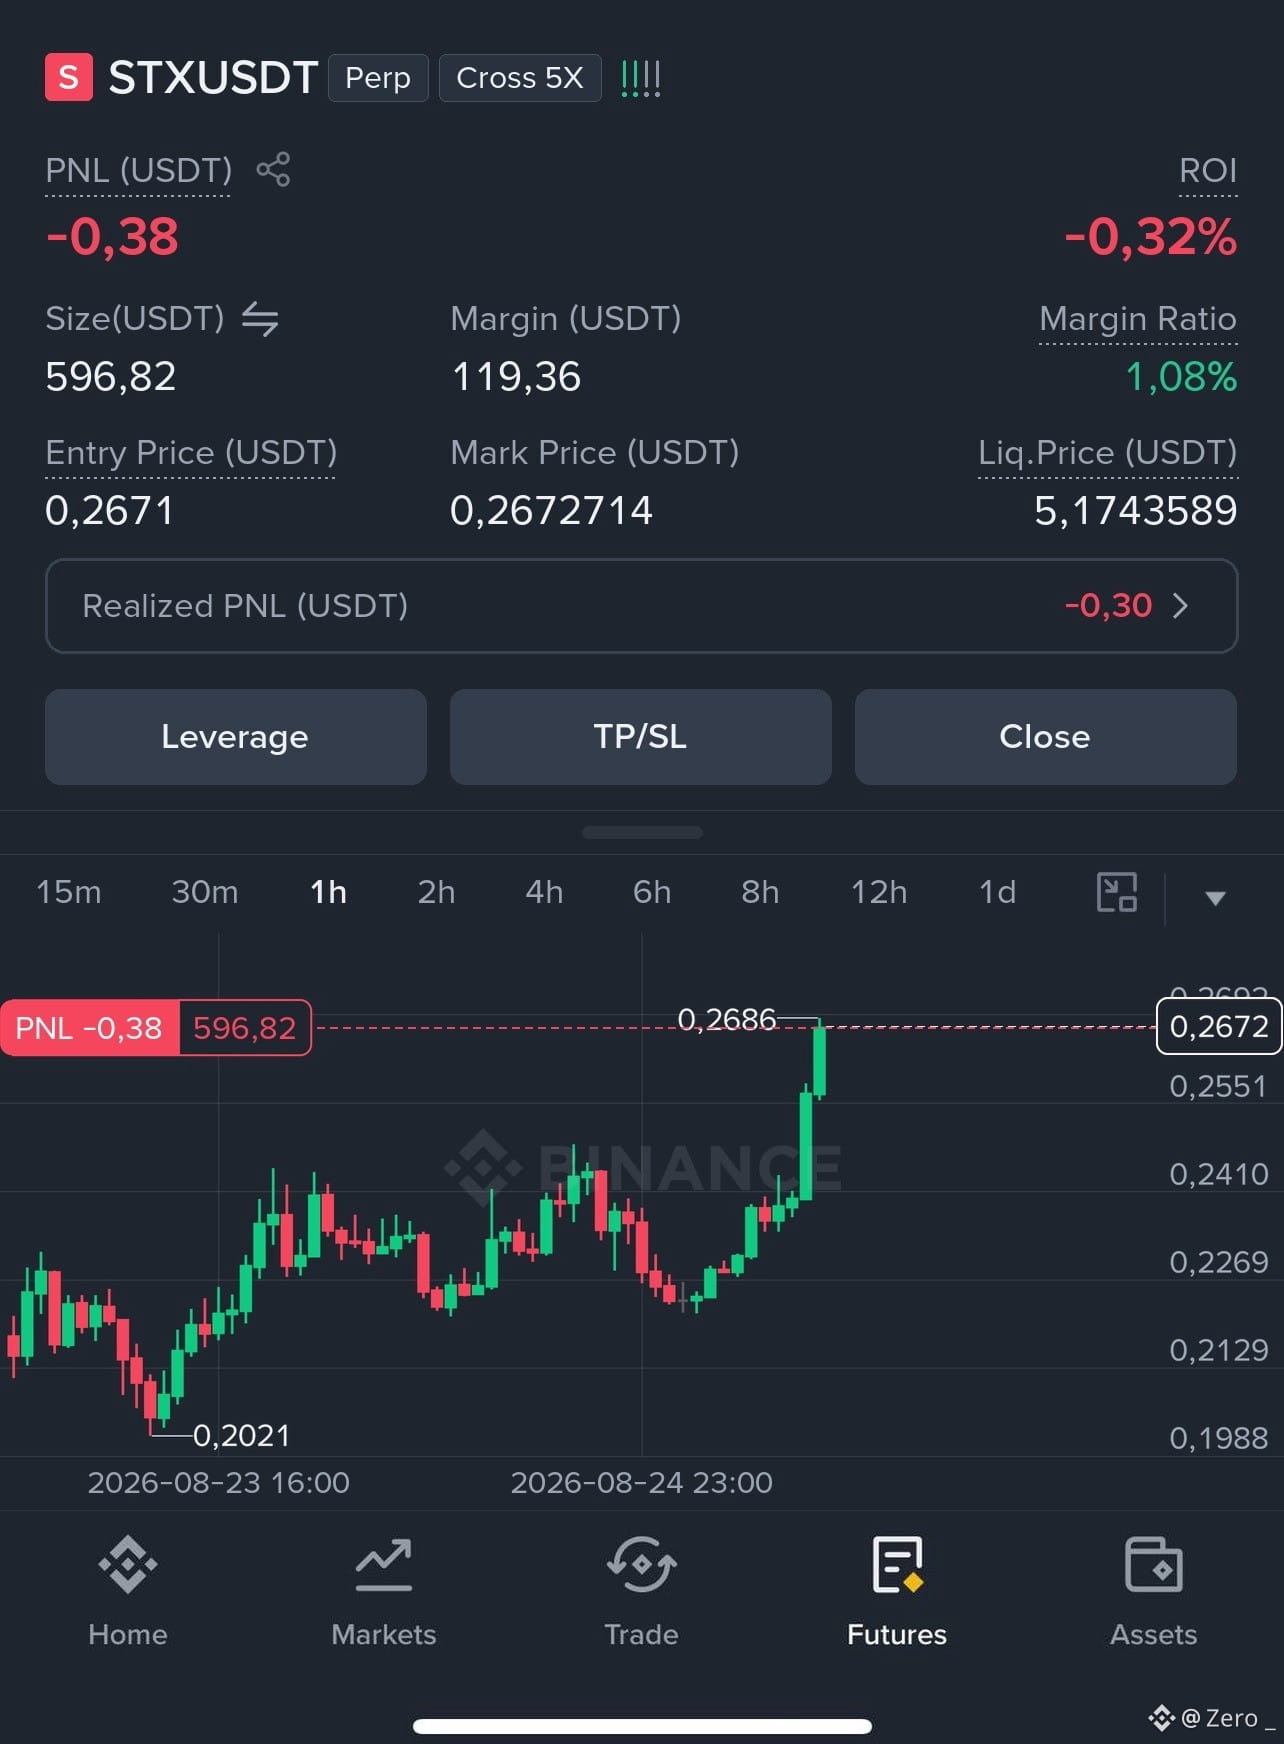Image resolution: width=1284 pixels, height=1744 pixels.
Task: Select the 2h chart interval
Action: point(436,892)
